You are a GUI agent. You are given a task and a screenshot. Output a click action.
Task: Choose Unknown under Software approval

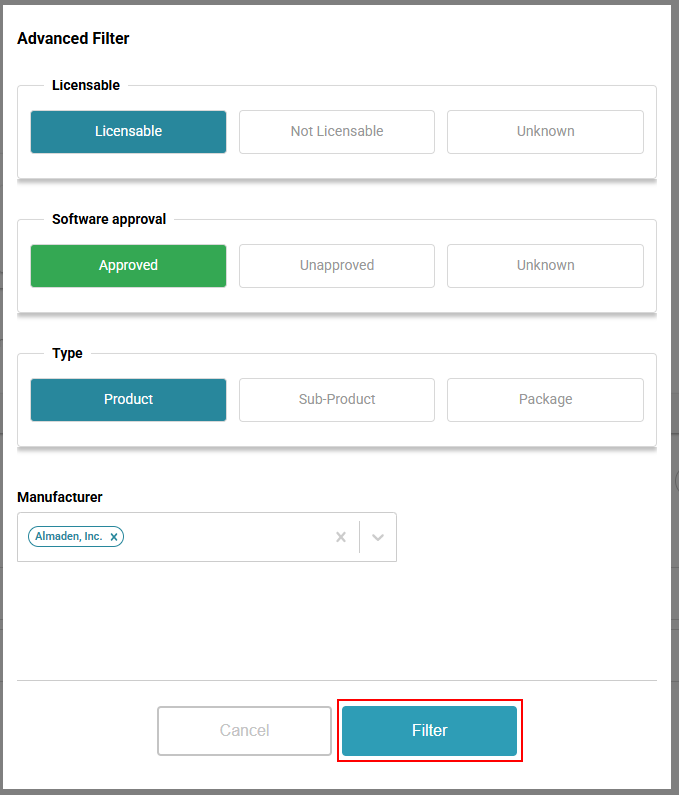click(x=545, y=265)
